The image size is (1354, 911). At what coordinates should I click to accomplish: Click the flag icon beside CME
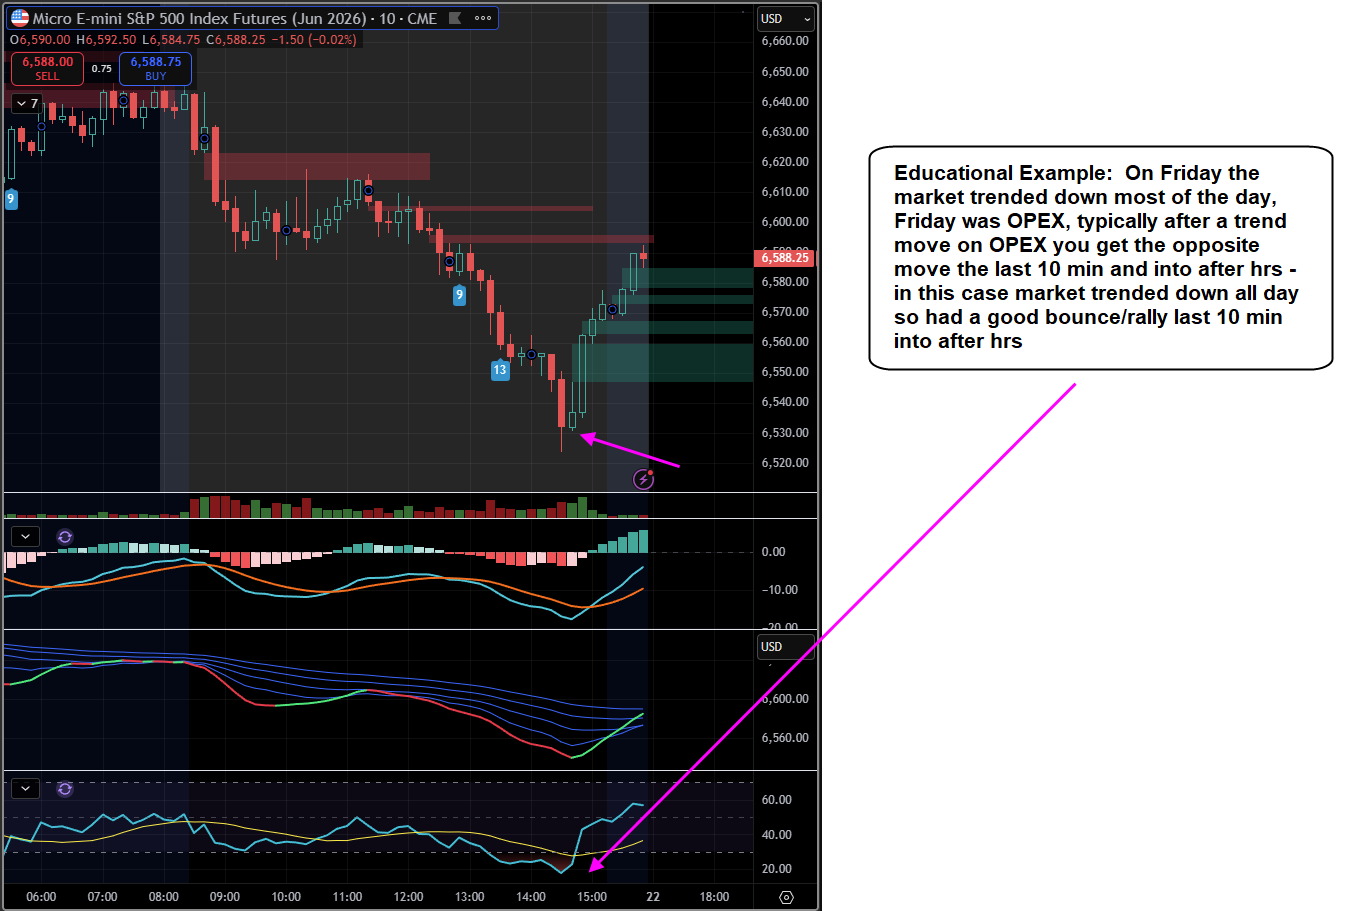(455, 18)
